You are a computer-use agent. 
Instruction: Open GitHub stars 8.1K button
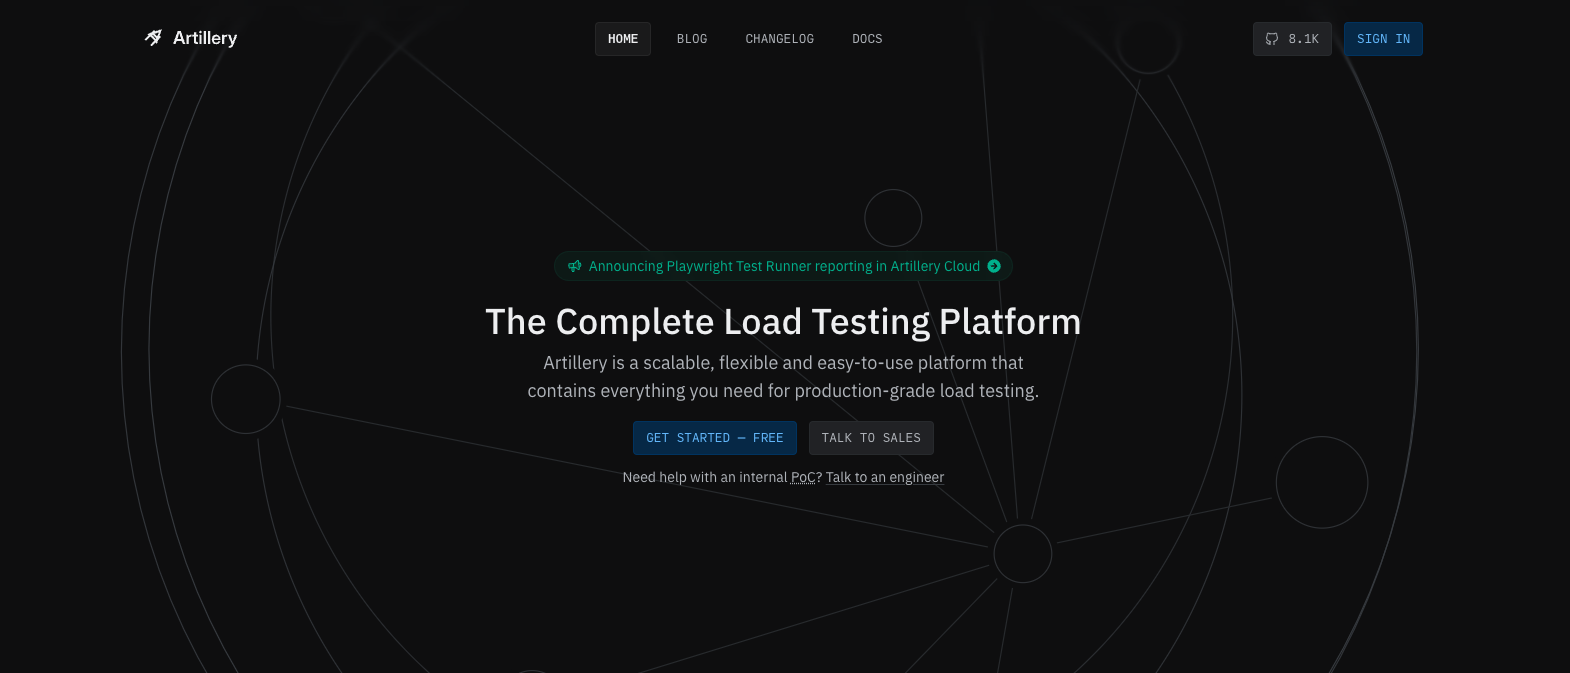click(1292, 39)
